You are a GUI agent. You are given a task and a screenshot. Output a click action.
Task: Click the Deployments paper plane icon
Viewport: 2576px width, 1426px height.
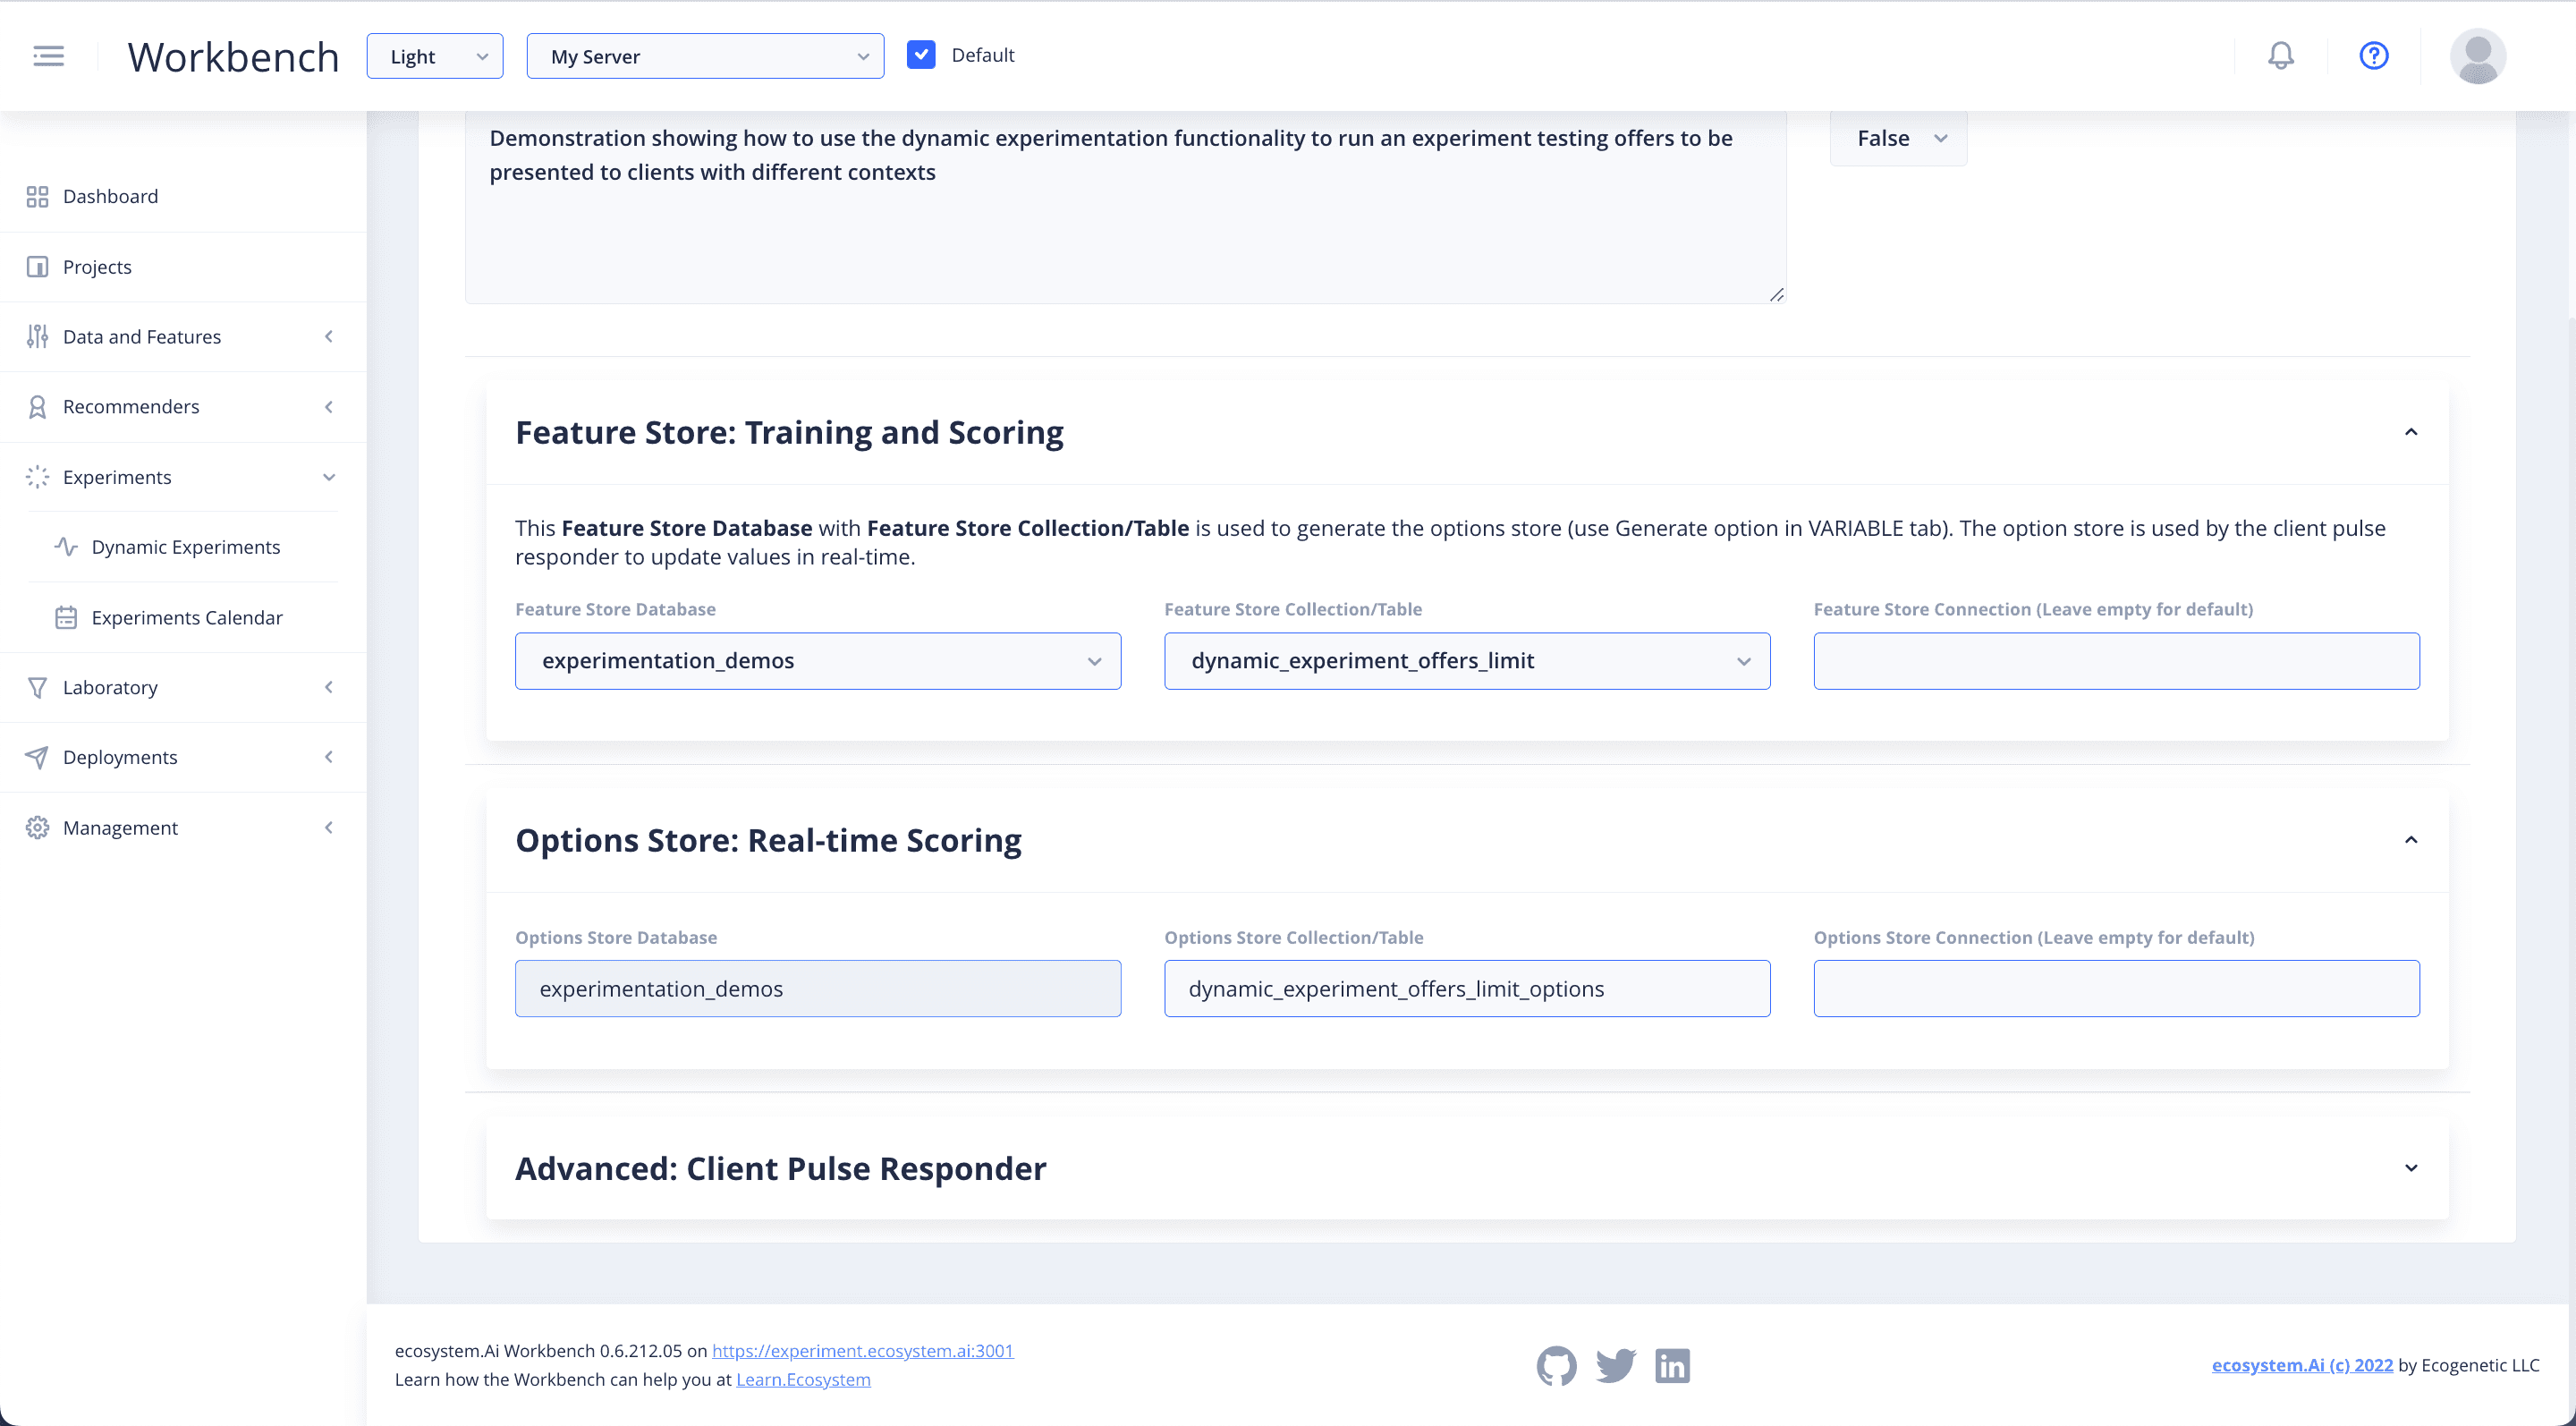[x=37, y=757]
